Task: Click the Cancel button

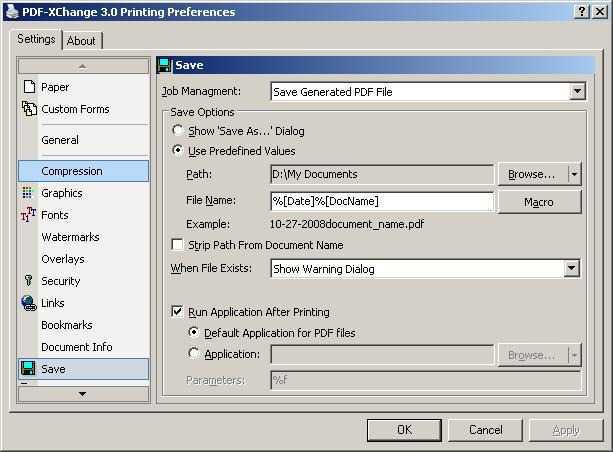Action: coord(486,430)
